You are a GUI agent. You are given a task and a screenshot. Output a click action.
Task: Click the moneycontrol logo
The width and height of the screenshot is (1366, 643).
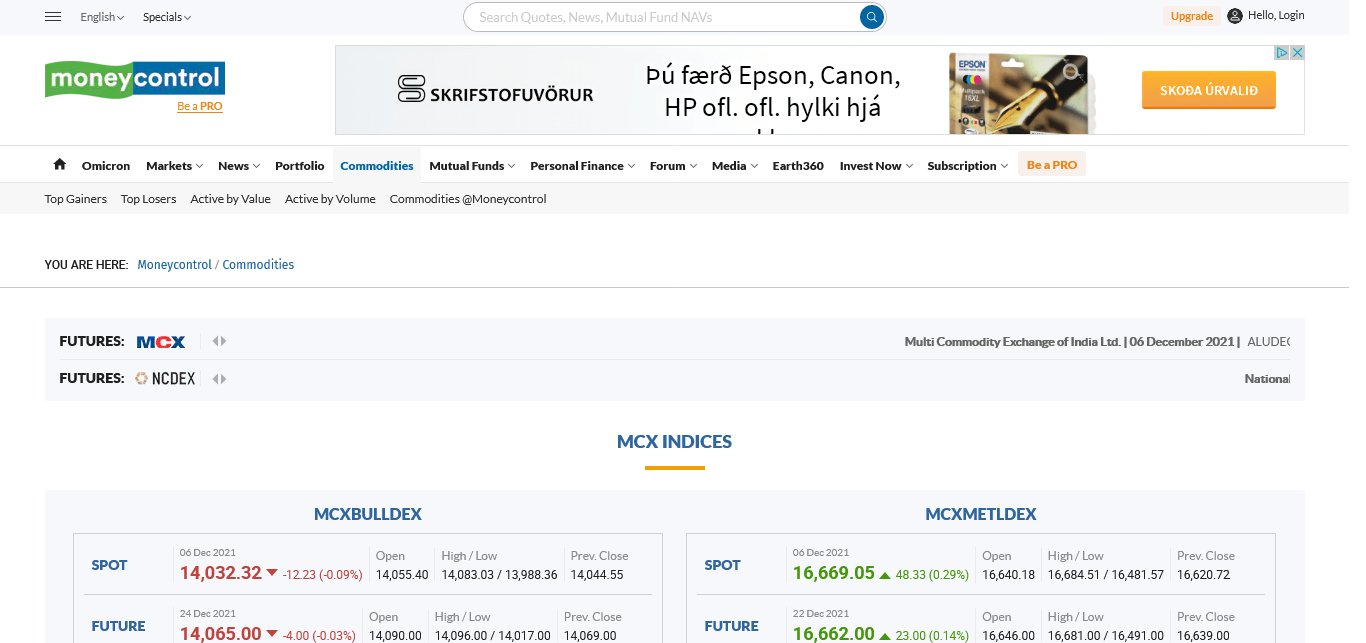pos(134,78)
